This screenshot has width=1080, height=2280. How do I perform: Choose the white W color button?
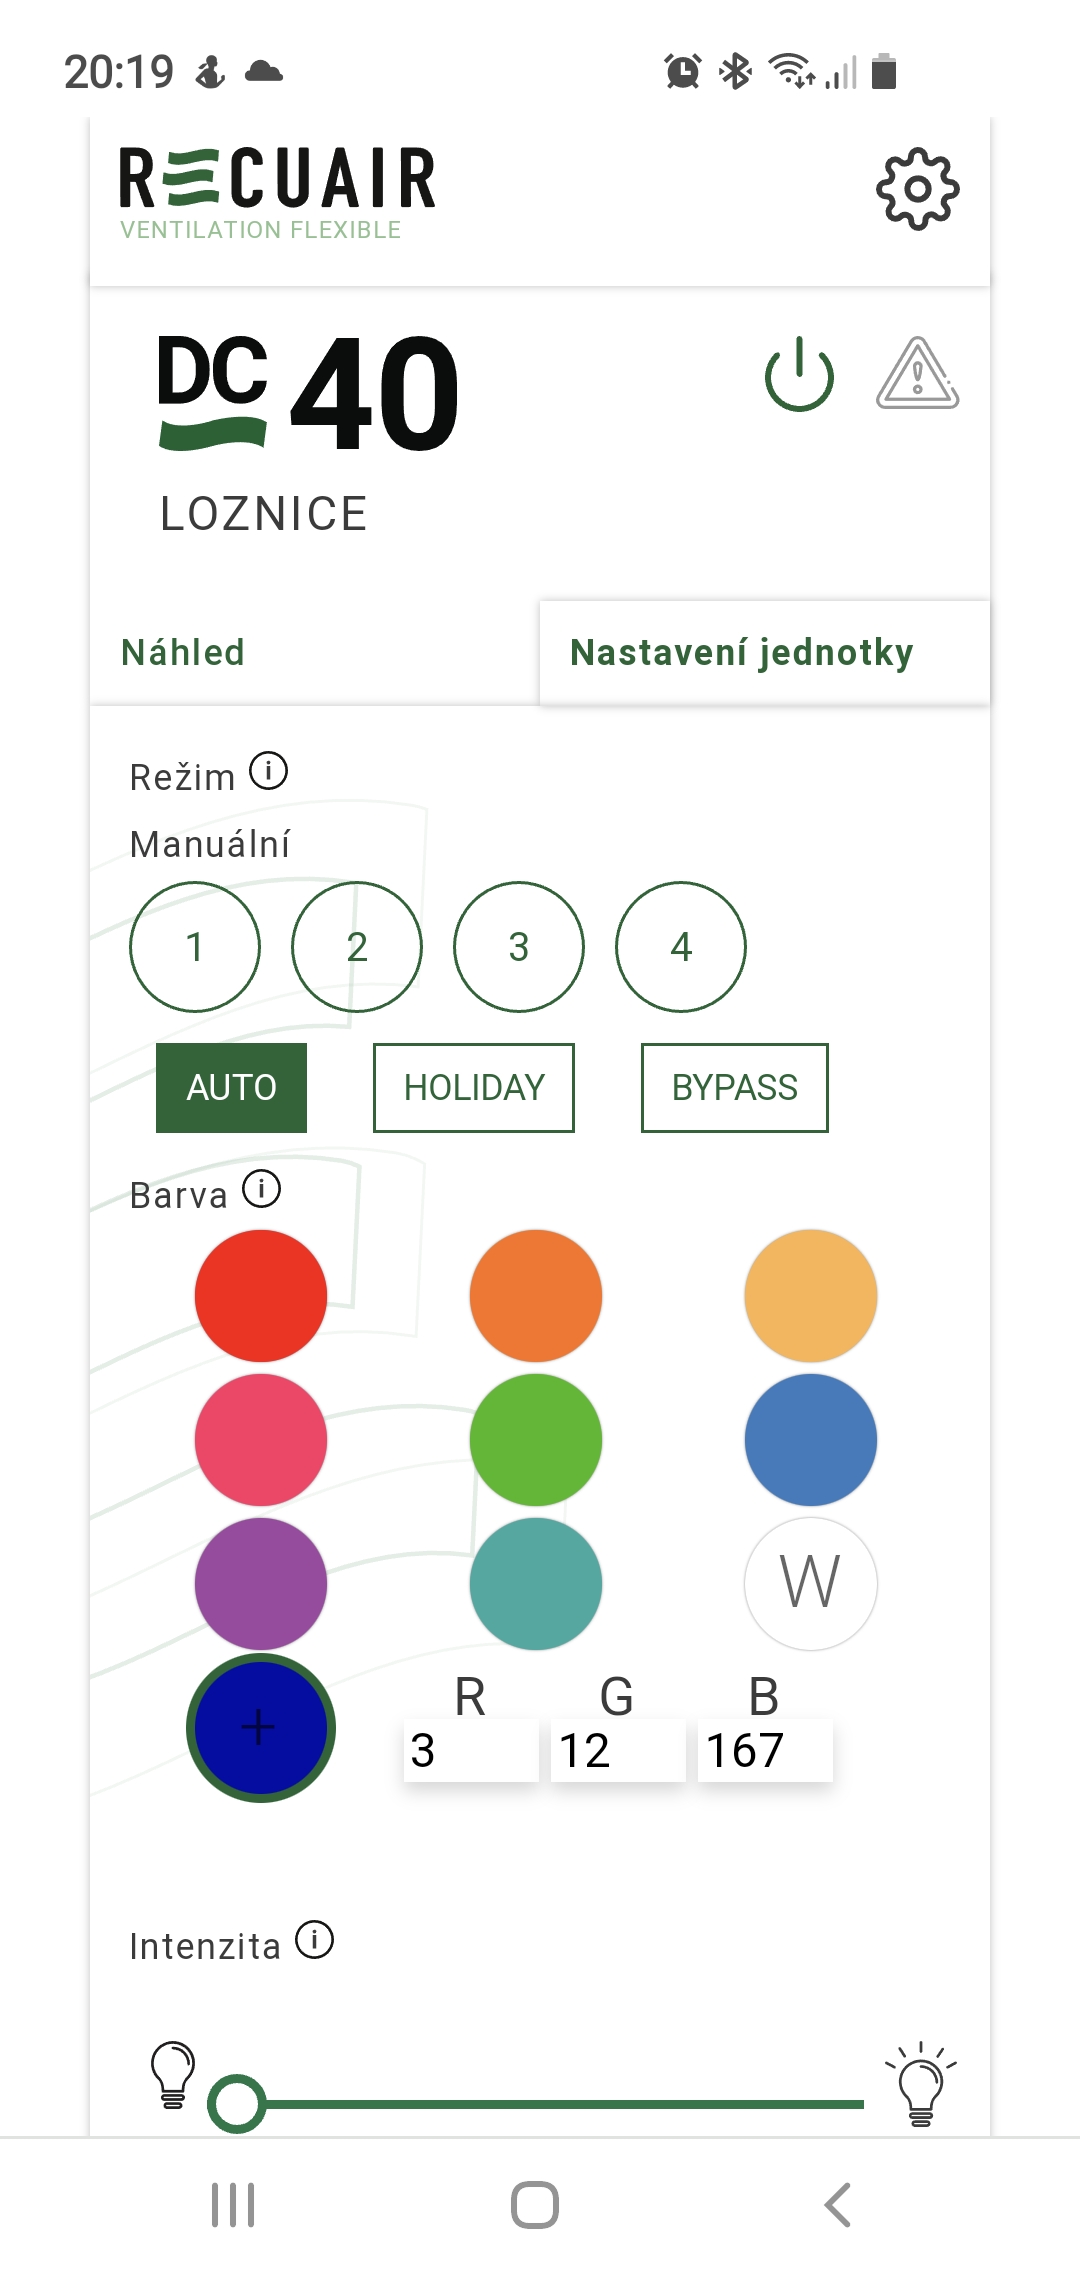[x=810, y=1583]
